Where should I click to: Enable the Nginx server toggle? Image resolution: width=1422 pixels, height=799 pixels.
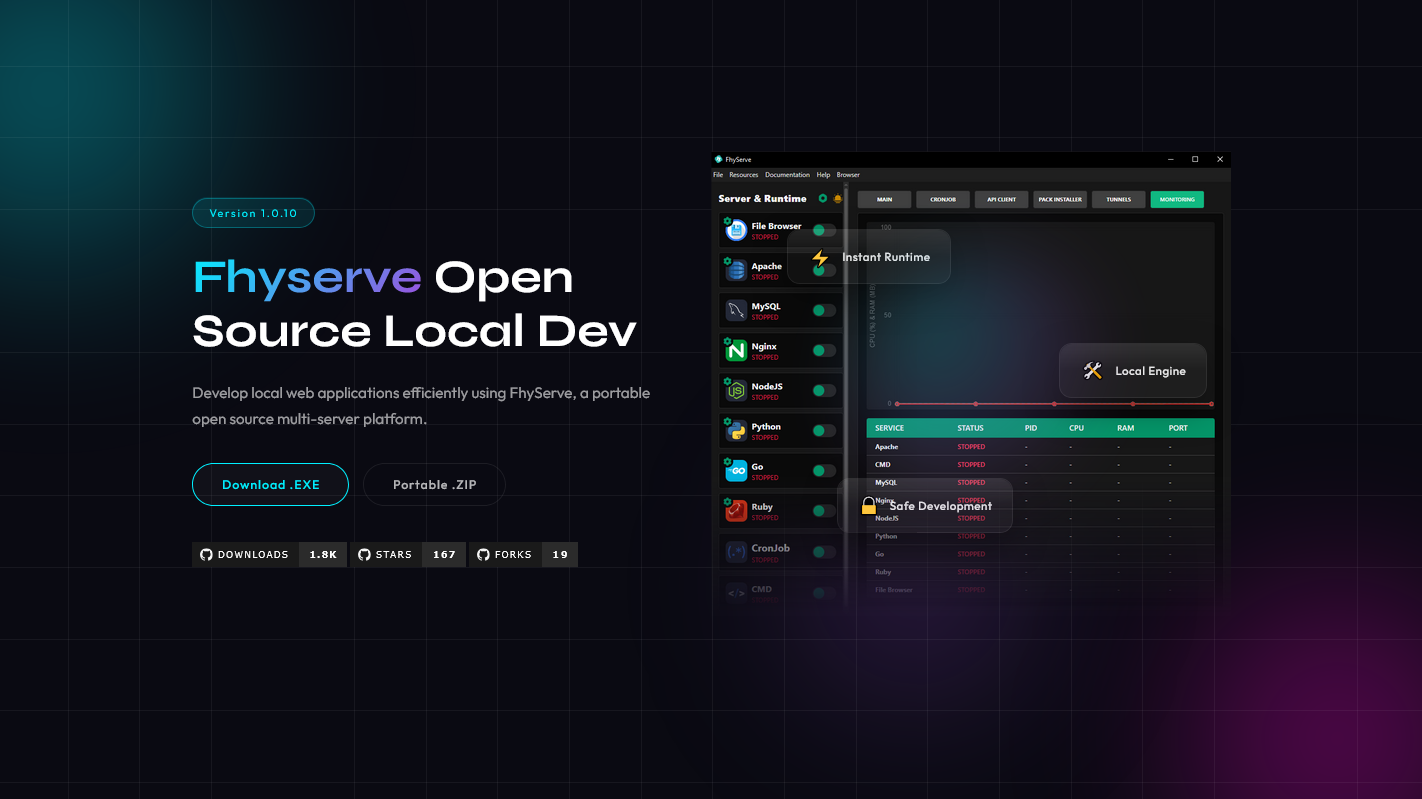tap(824, 350)
